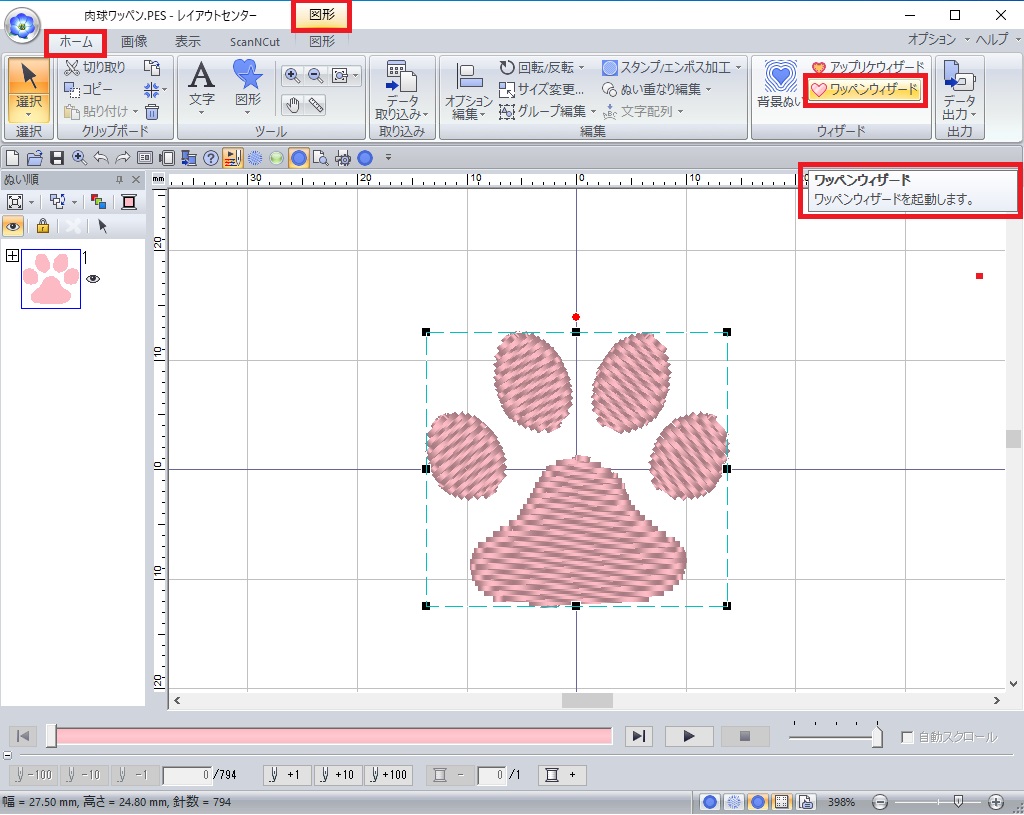This screenshot has height=815, width=1024.
Task: Select the Text (文字) tool
Action: (202, 84)
